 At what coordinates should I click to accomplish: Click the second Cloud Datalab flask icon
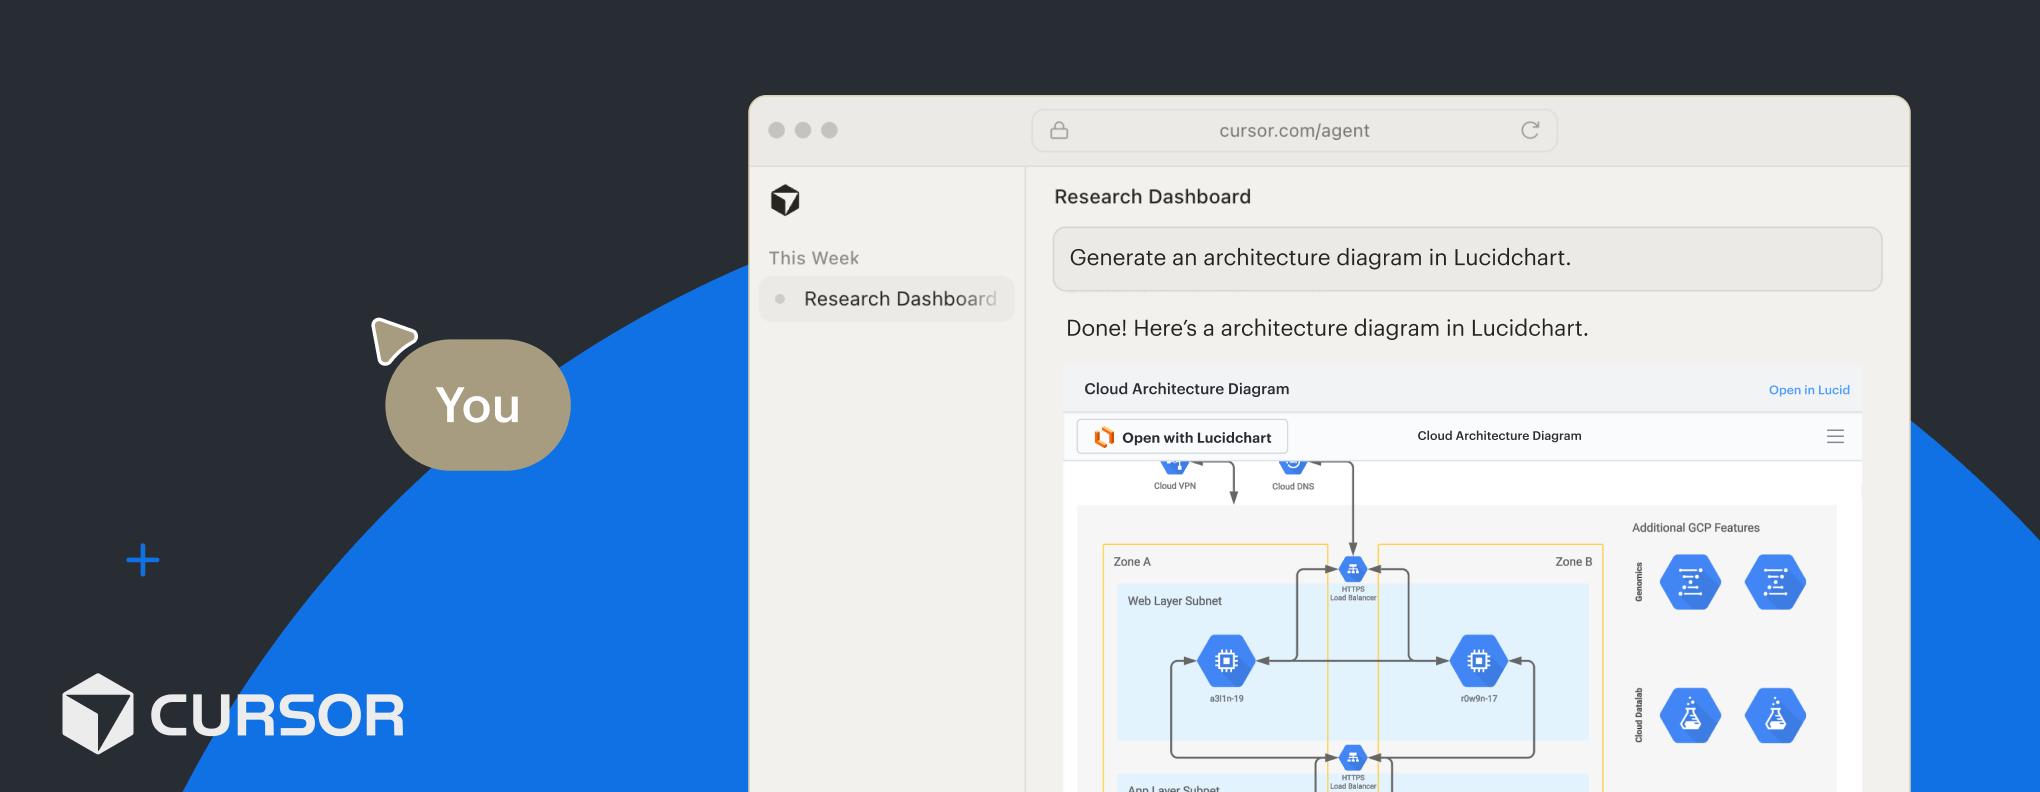pos(1775,715)
